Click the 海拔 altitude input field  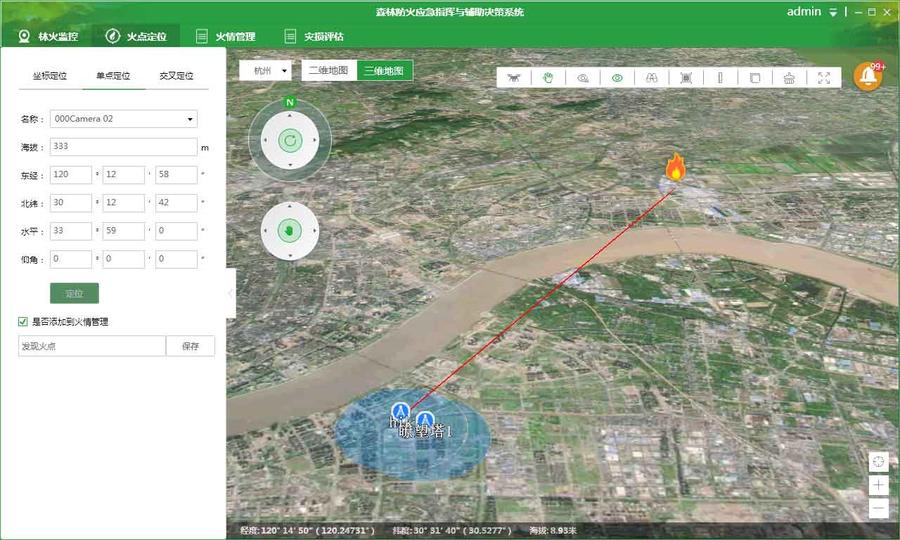click(123, 147)
